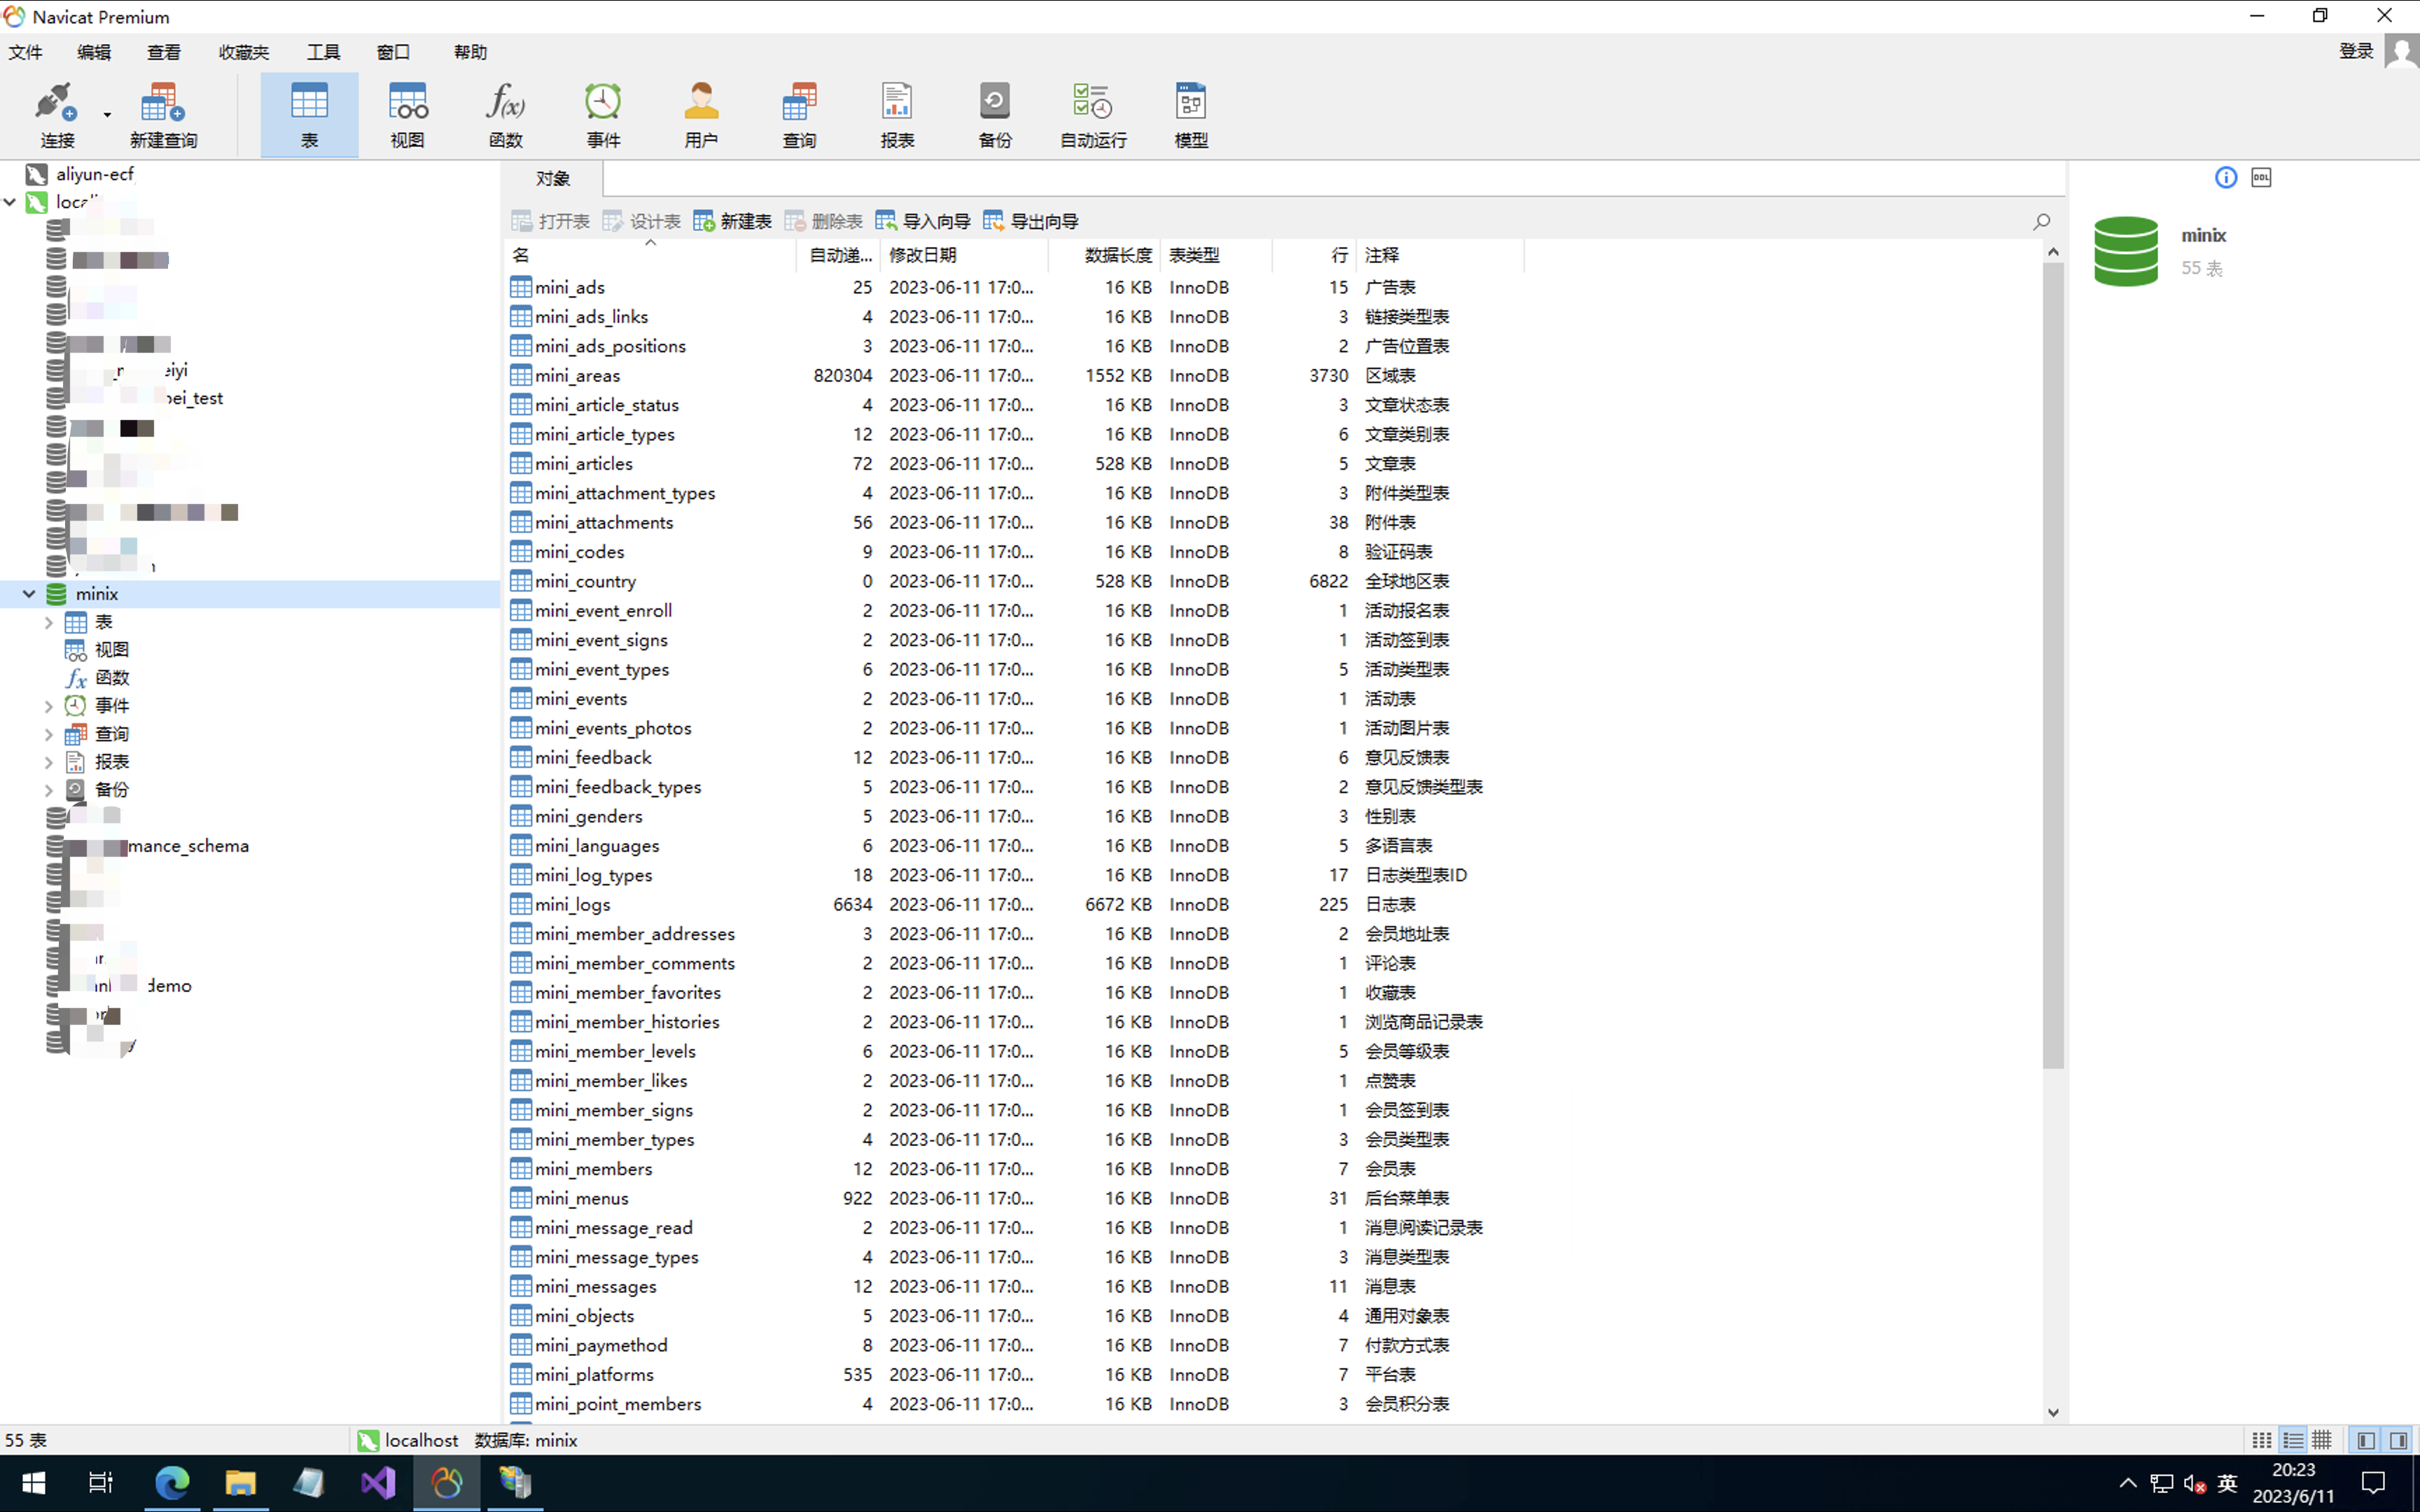Toggle the right information pane button

click(x=2398, y=1440)
